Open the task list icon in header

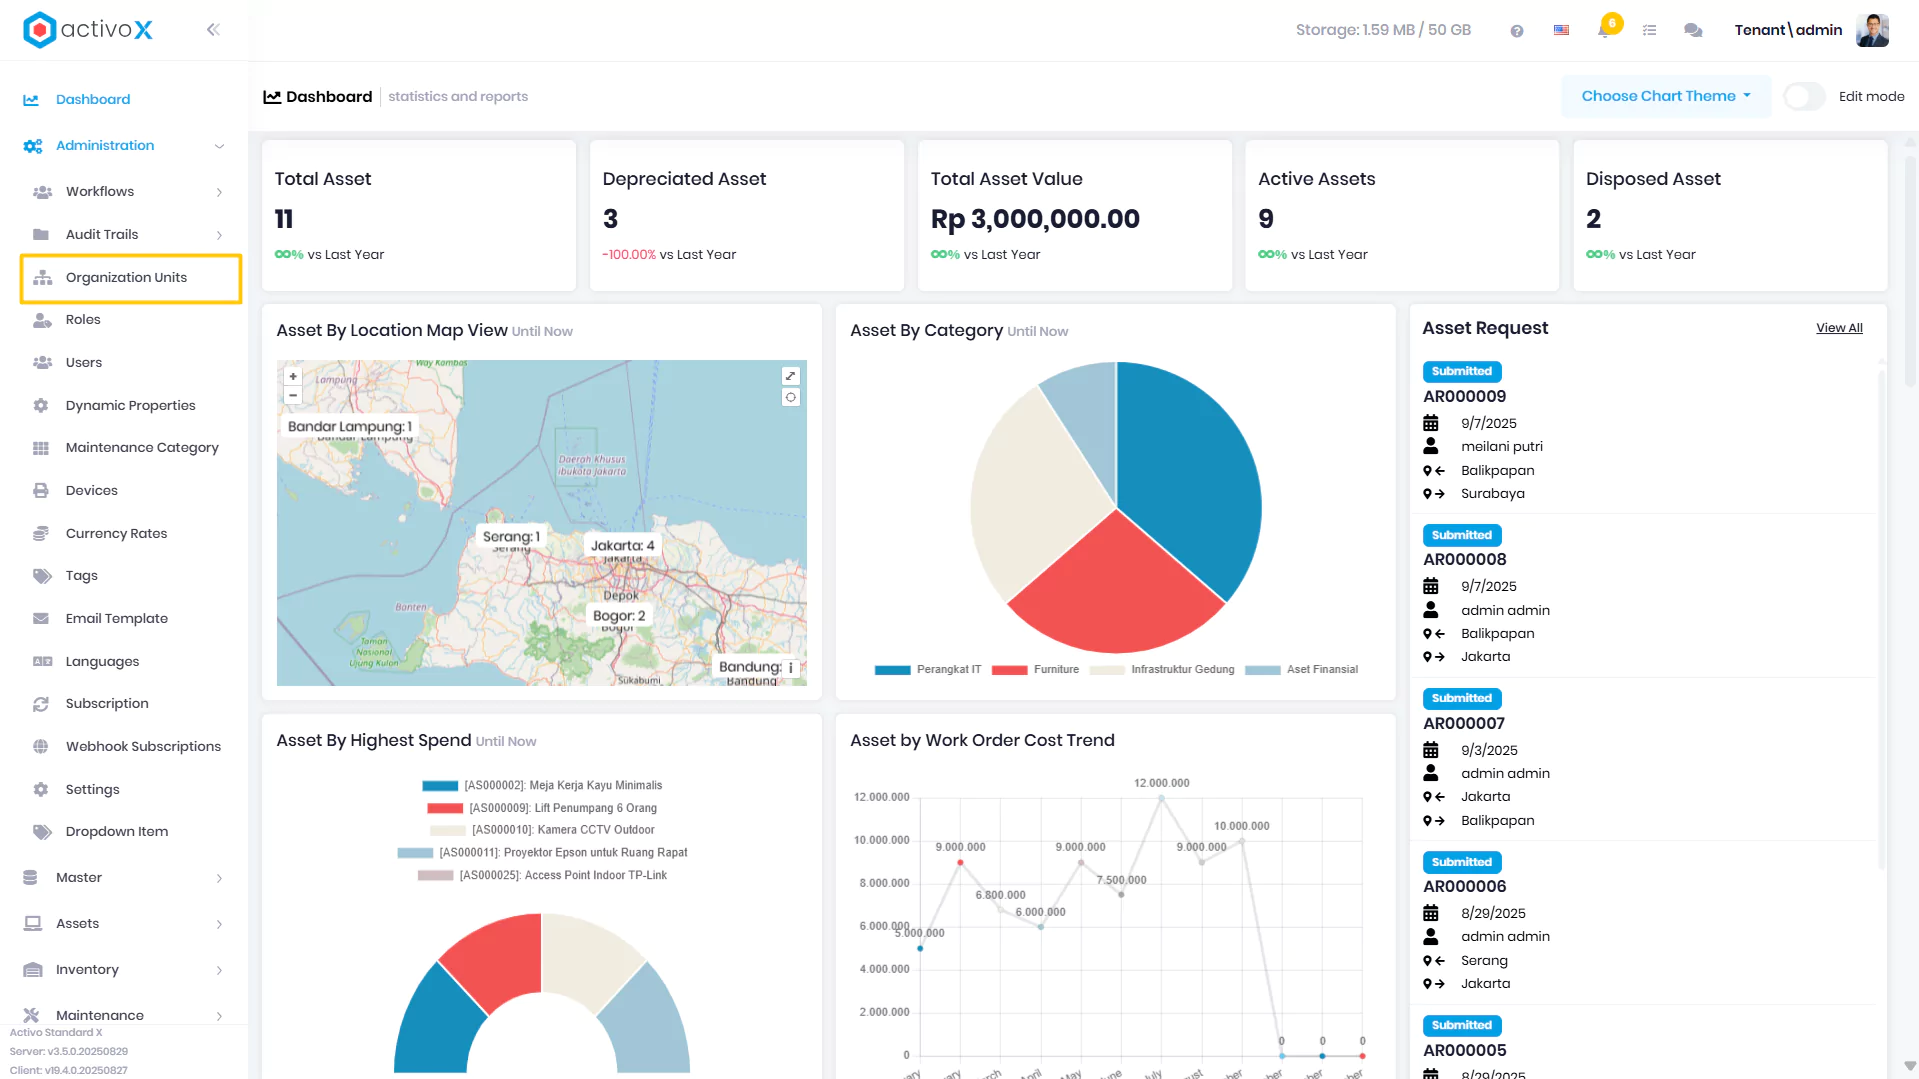click(1650, 31)
